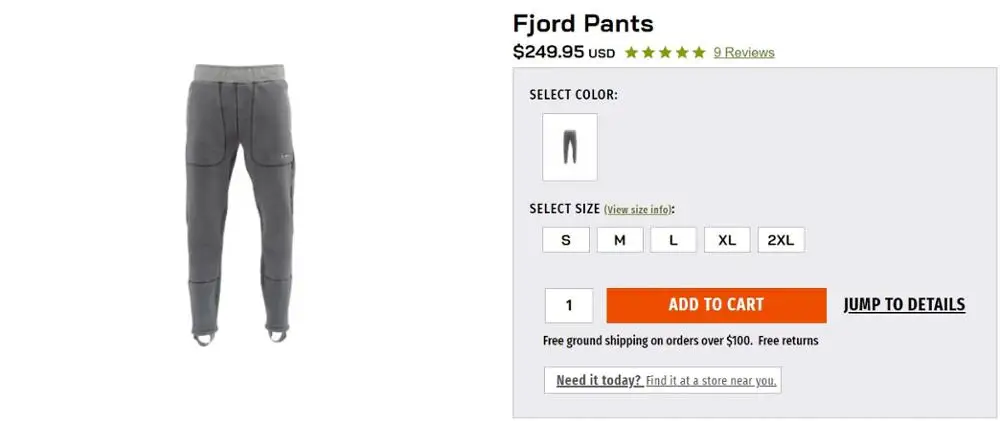This screenshot has height=421, width=1000.
Task: Choose size M
Action: (x=620, y=240)
